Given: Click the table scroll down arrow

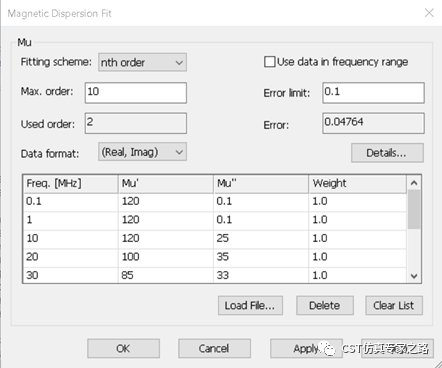Looking at the screenshot, I should pyautogui.click(x=414, y=276).
